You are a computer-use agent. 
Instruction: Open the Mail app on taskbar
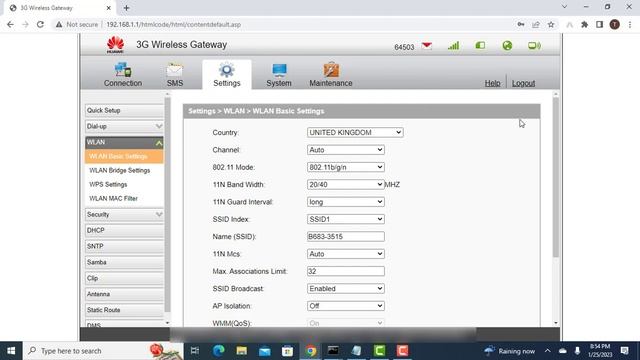[264, 351]
